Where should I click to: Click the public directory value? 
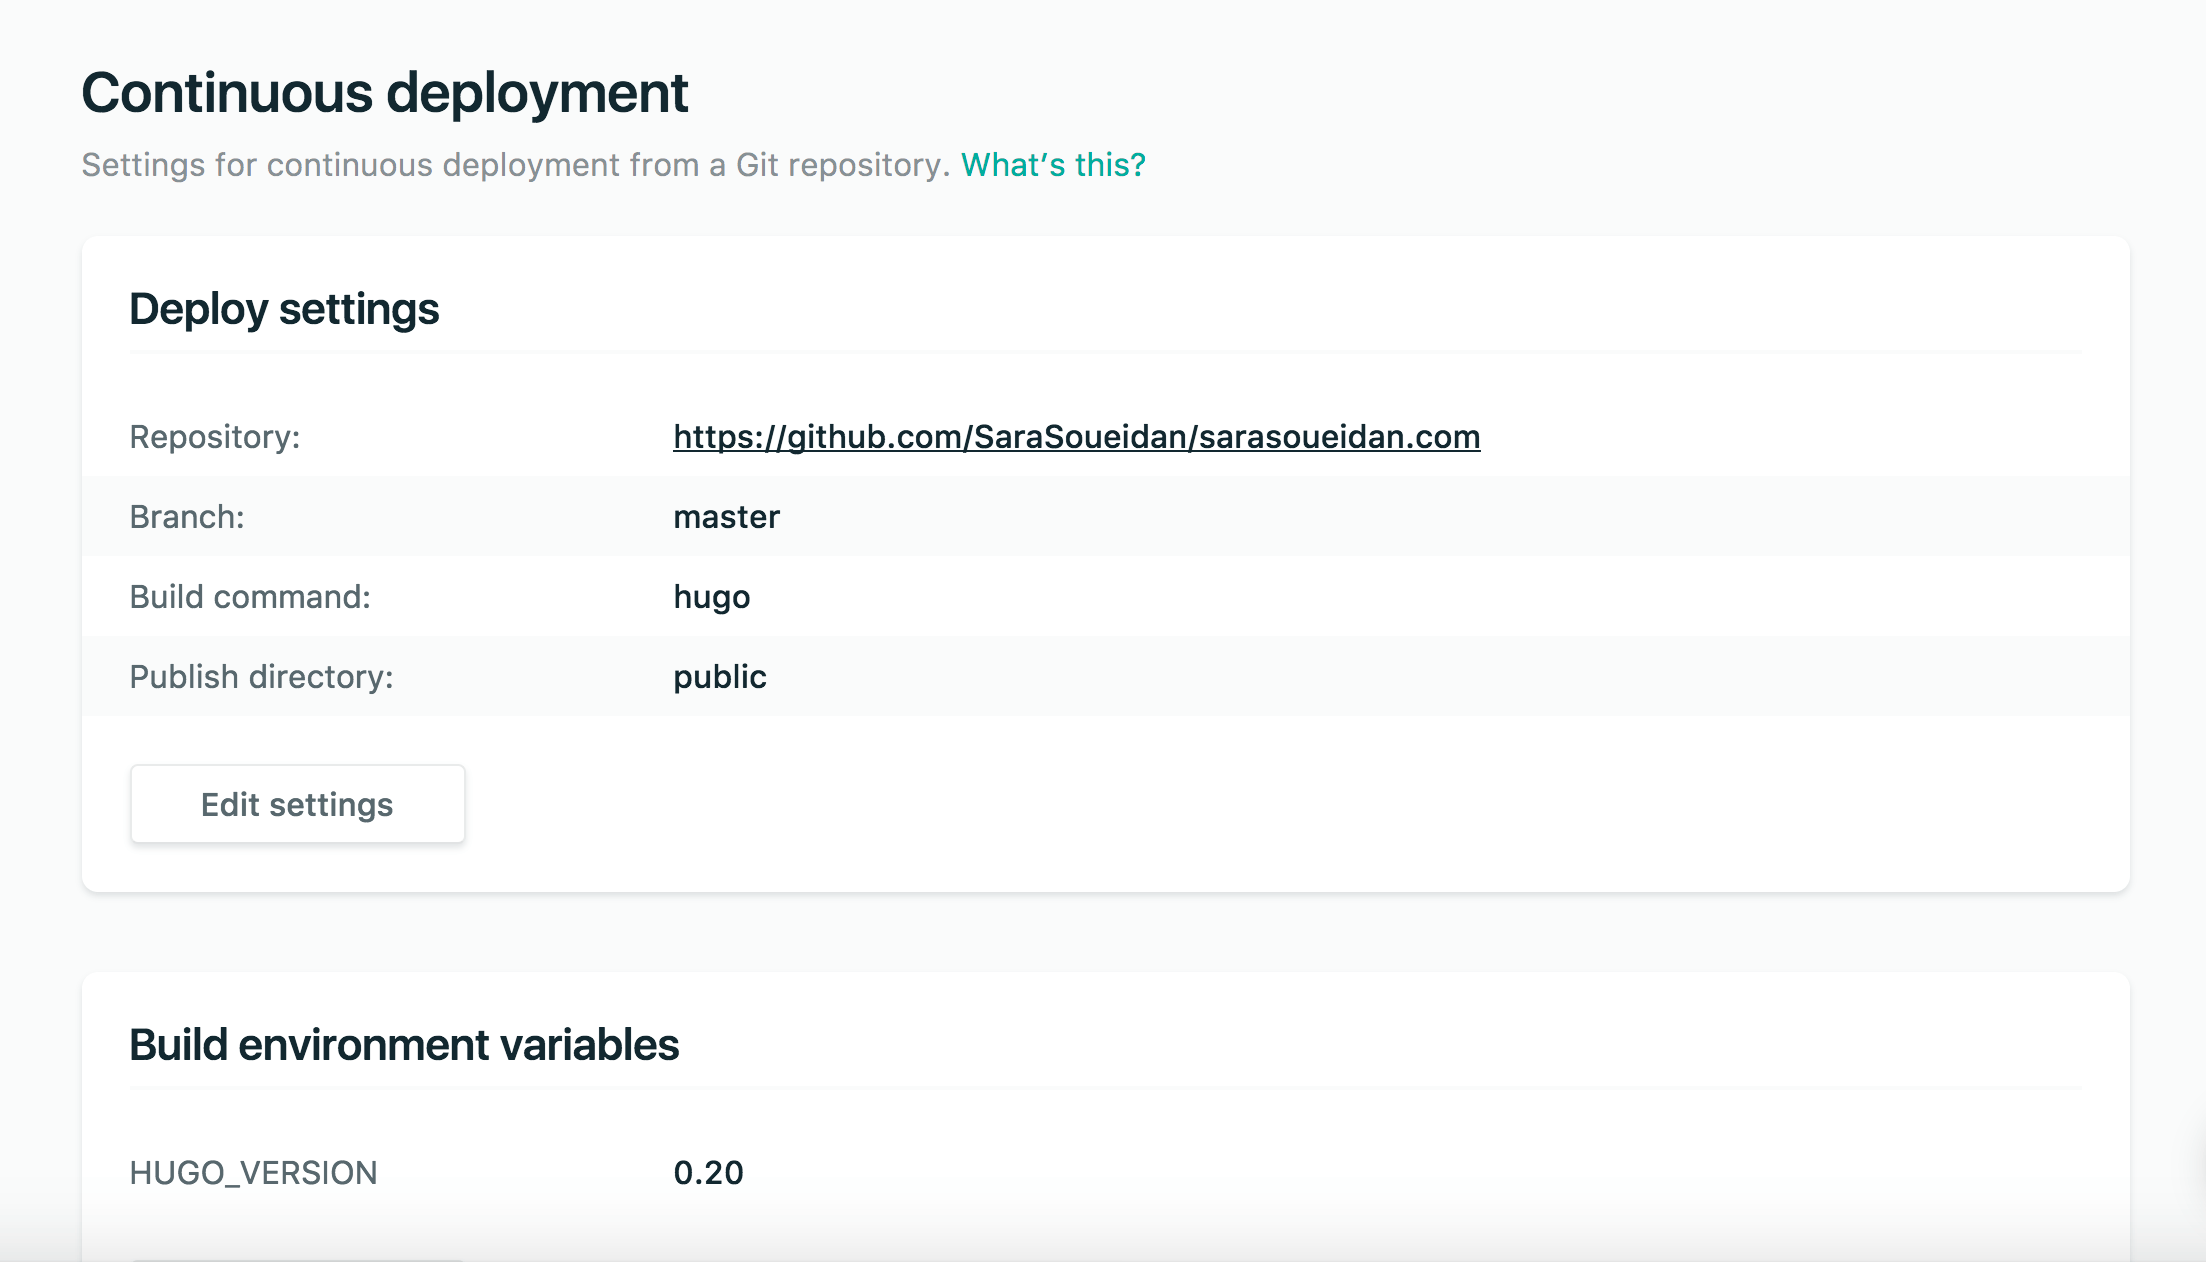pos(719,677)
